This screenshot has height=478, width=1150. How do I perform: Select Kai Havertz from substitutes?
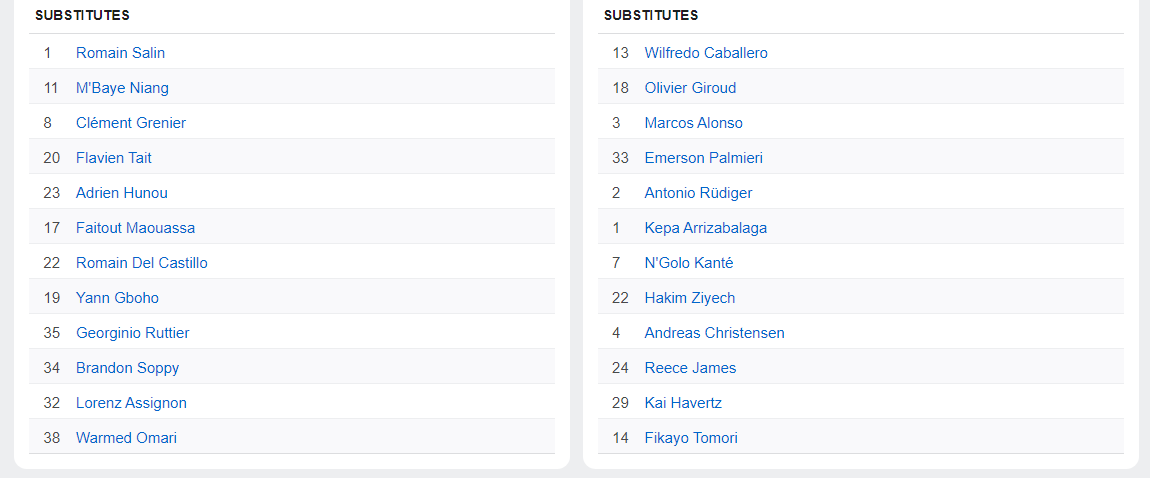click(x=683, y=403)
